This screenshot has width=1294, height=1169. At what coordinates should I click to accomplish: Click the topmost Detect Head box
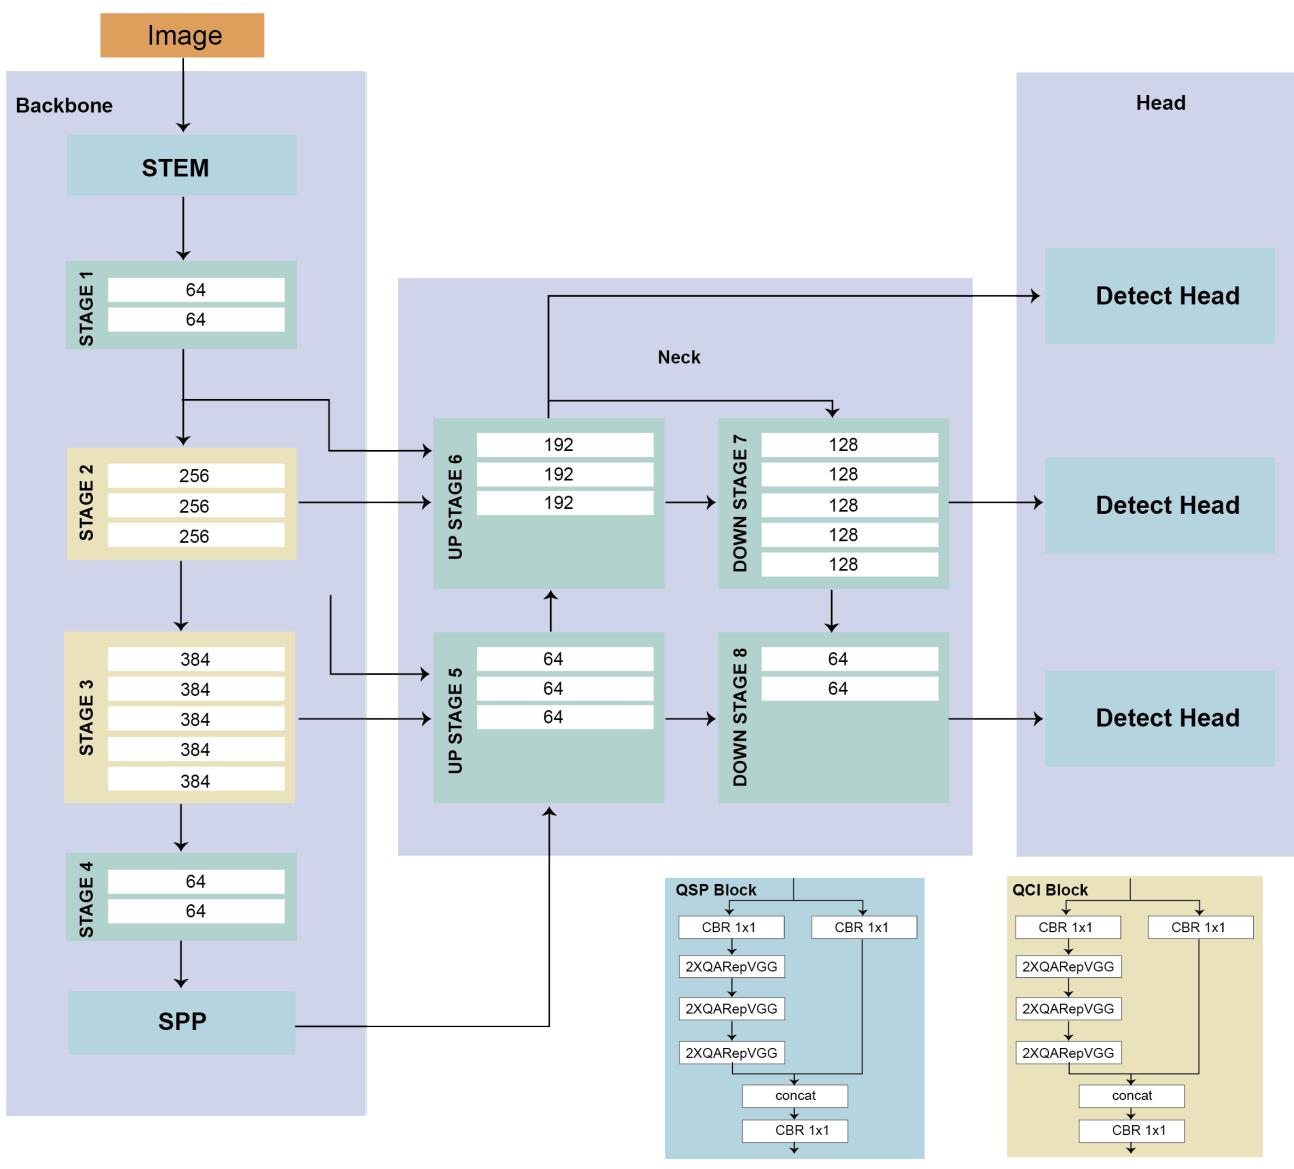click(x=1160, y=296)
